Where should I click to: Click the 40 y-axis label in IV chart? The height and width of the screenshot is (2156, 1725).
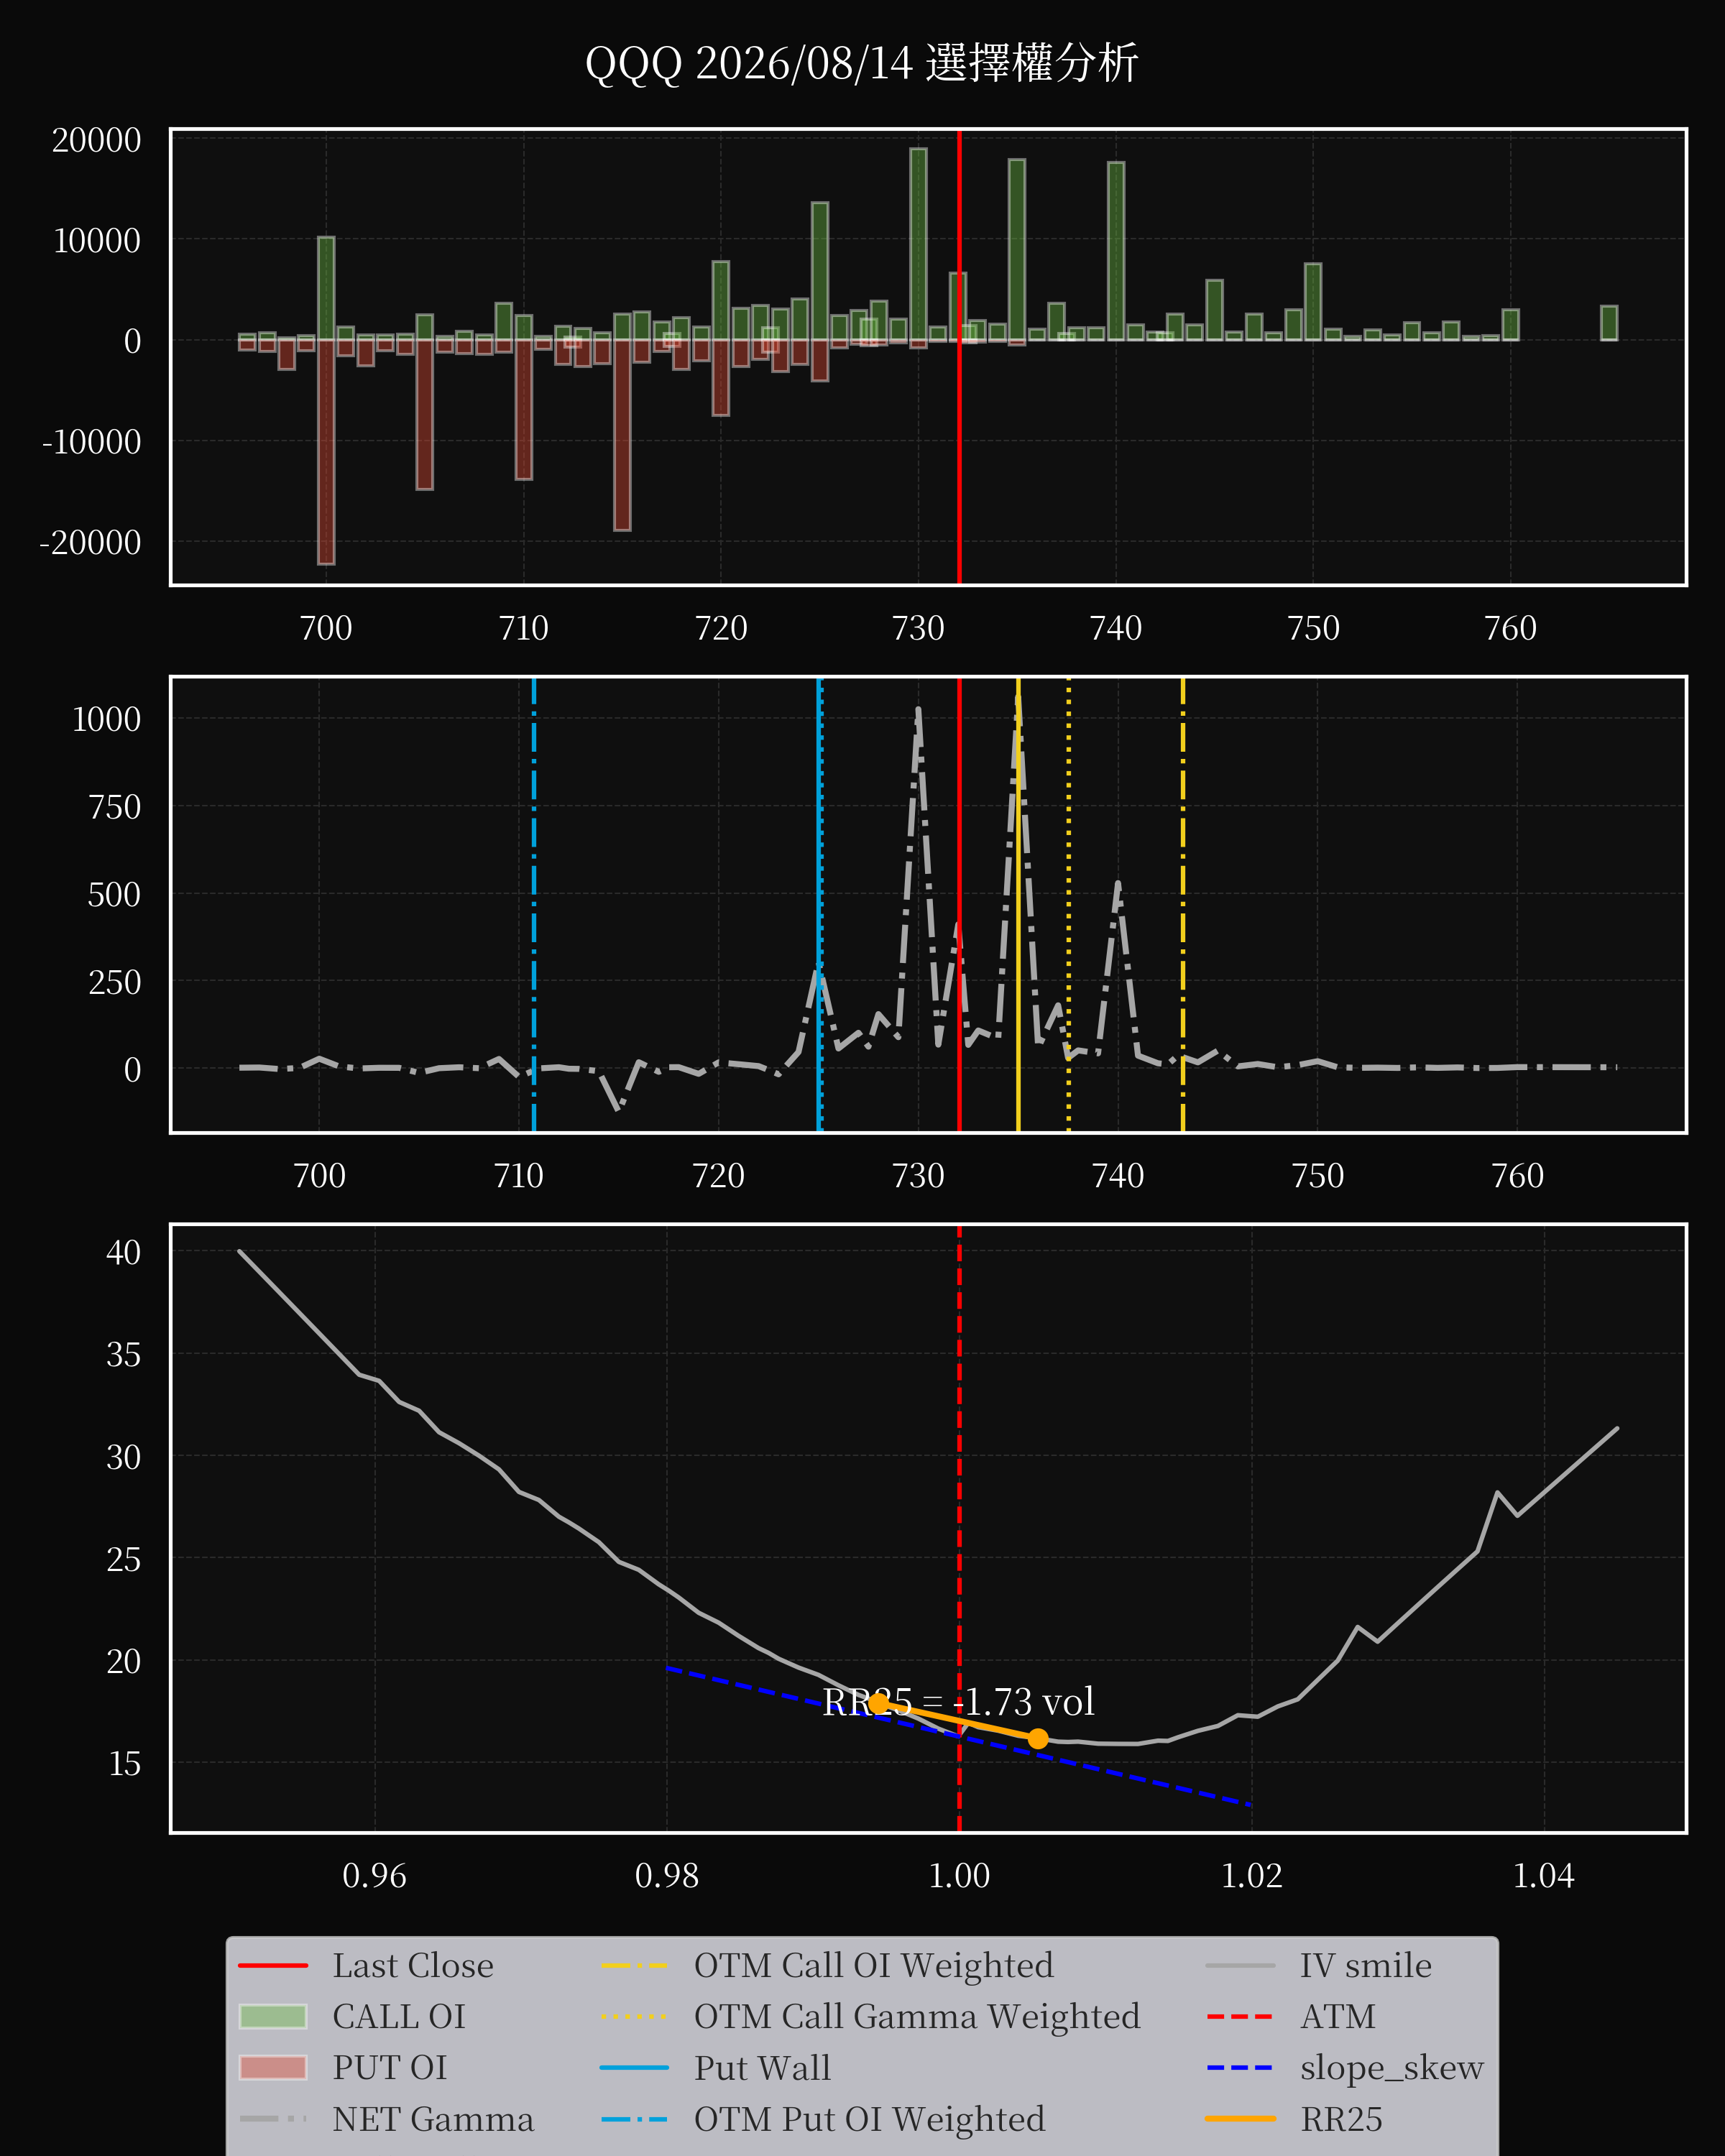coord(124,1252)
